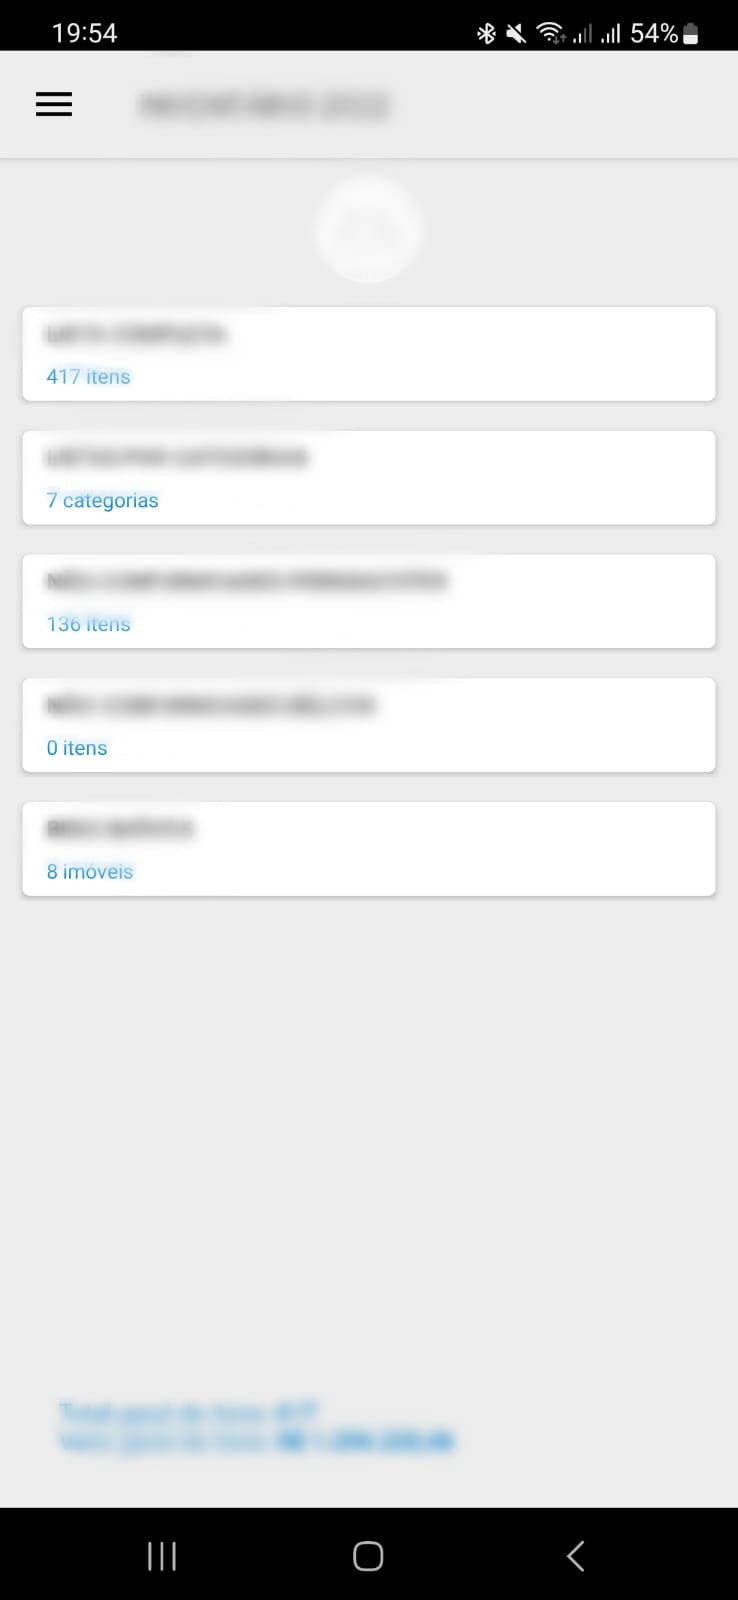Open the card showing 8 imóveis

[369, 849]
